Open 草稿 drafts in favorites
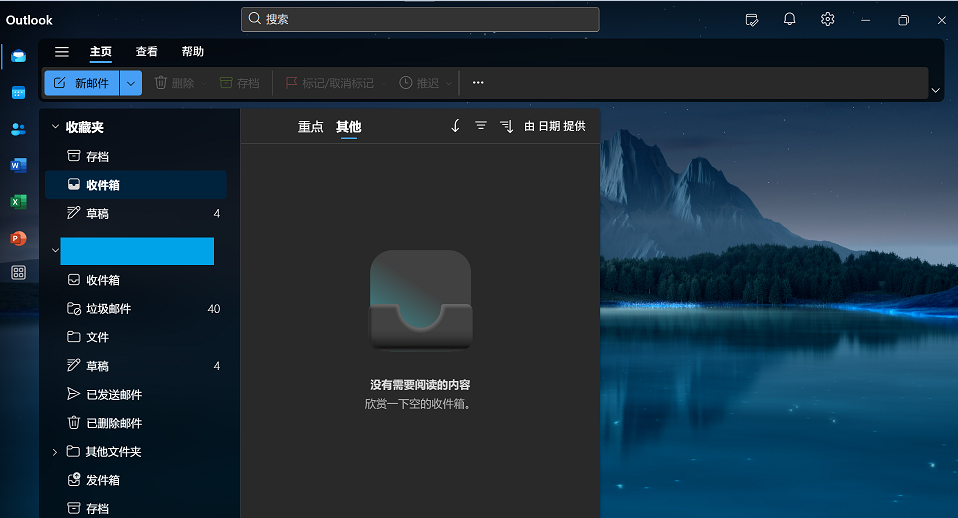Viewport: 958px width, 518px height. coord(136,213)
